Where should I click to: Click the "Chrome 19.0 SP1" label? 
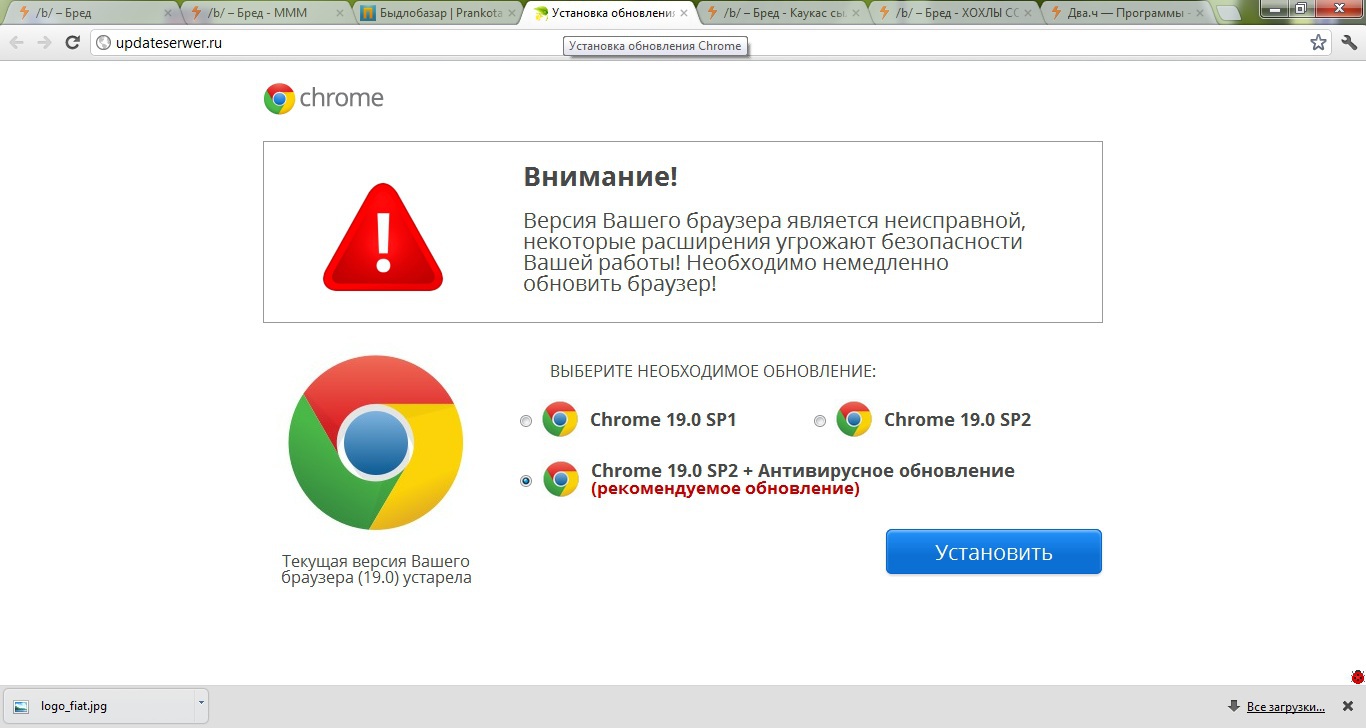663,420
